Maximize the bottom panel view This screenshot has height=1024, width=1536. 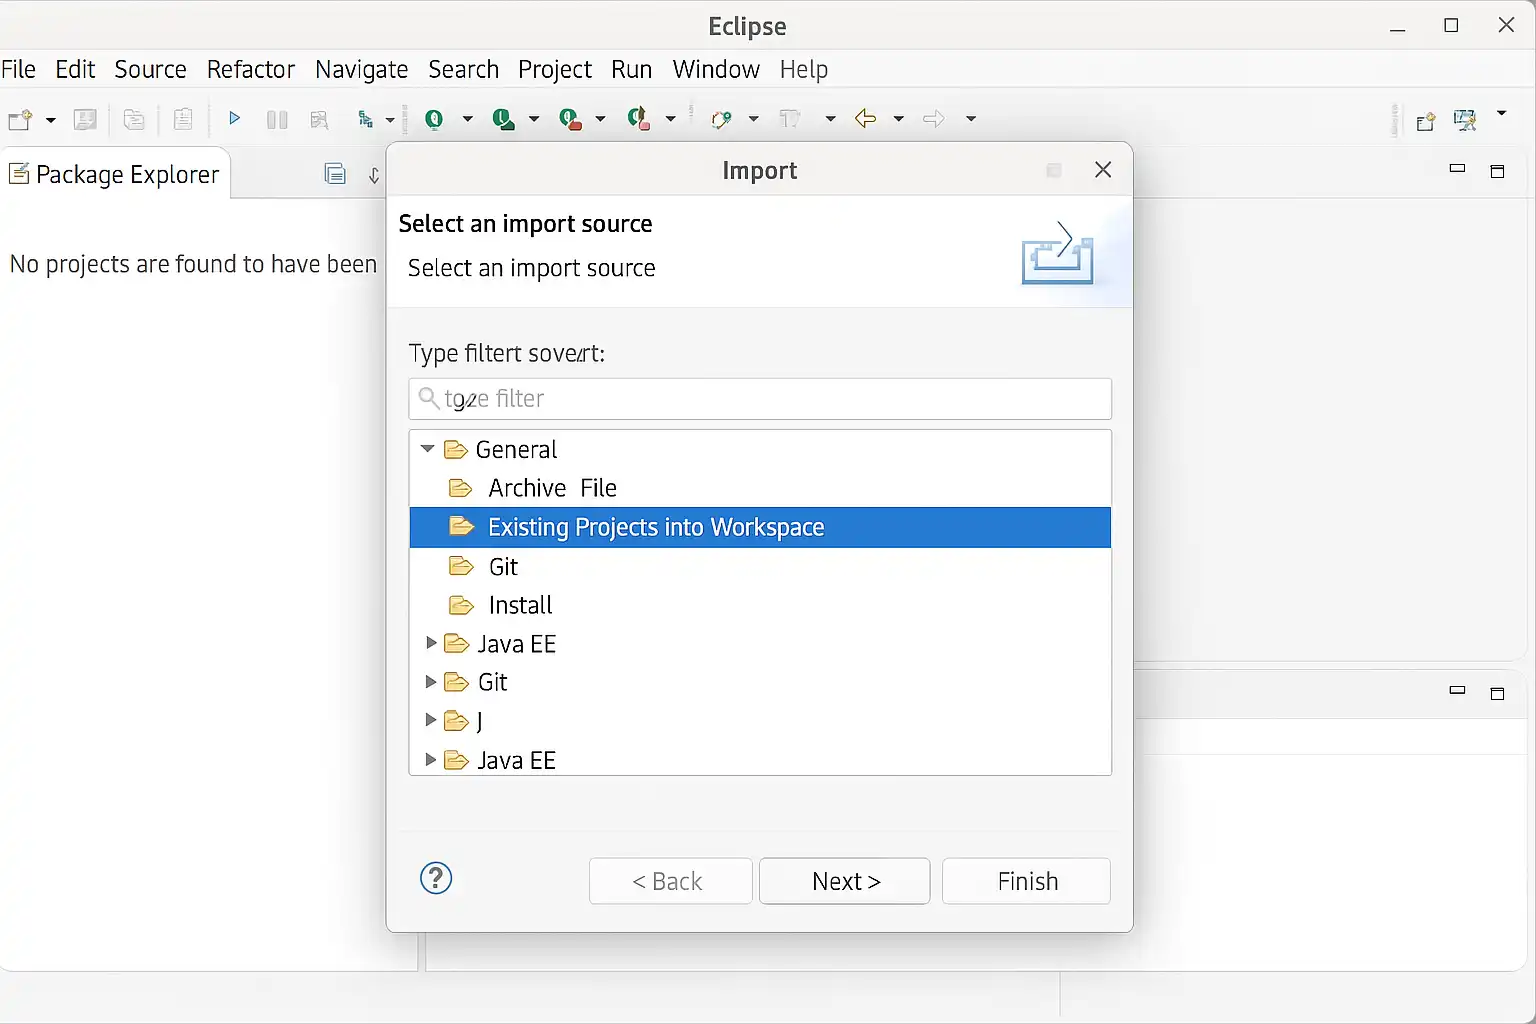pos(1497,693)
